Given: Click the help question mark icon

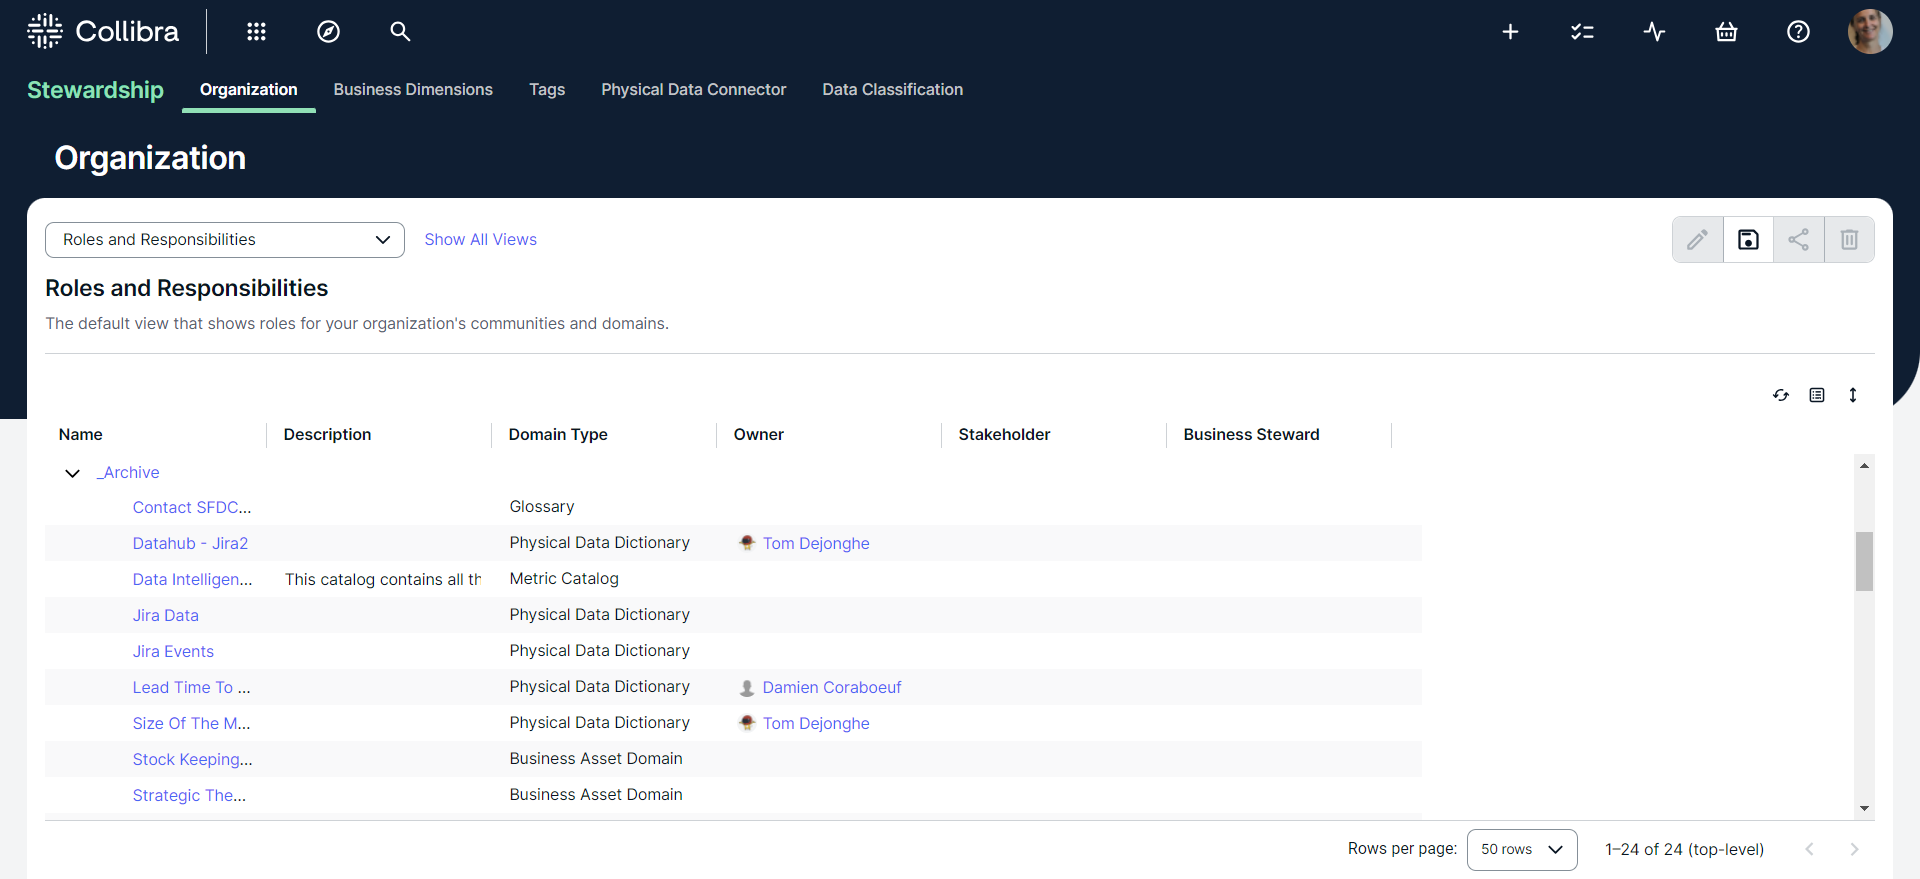Looking at the screenshot, I should (x=1798, y=32).
